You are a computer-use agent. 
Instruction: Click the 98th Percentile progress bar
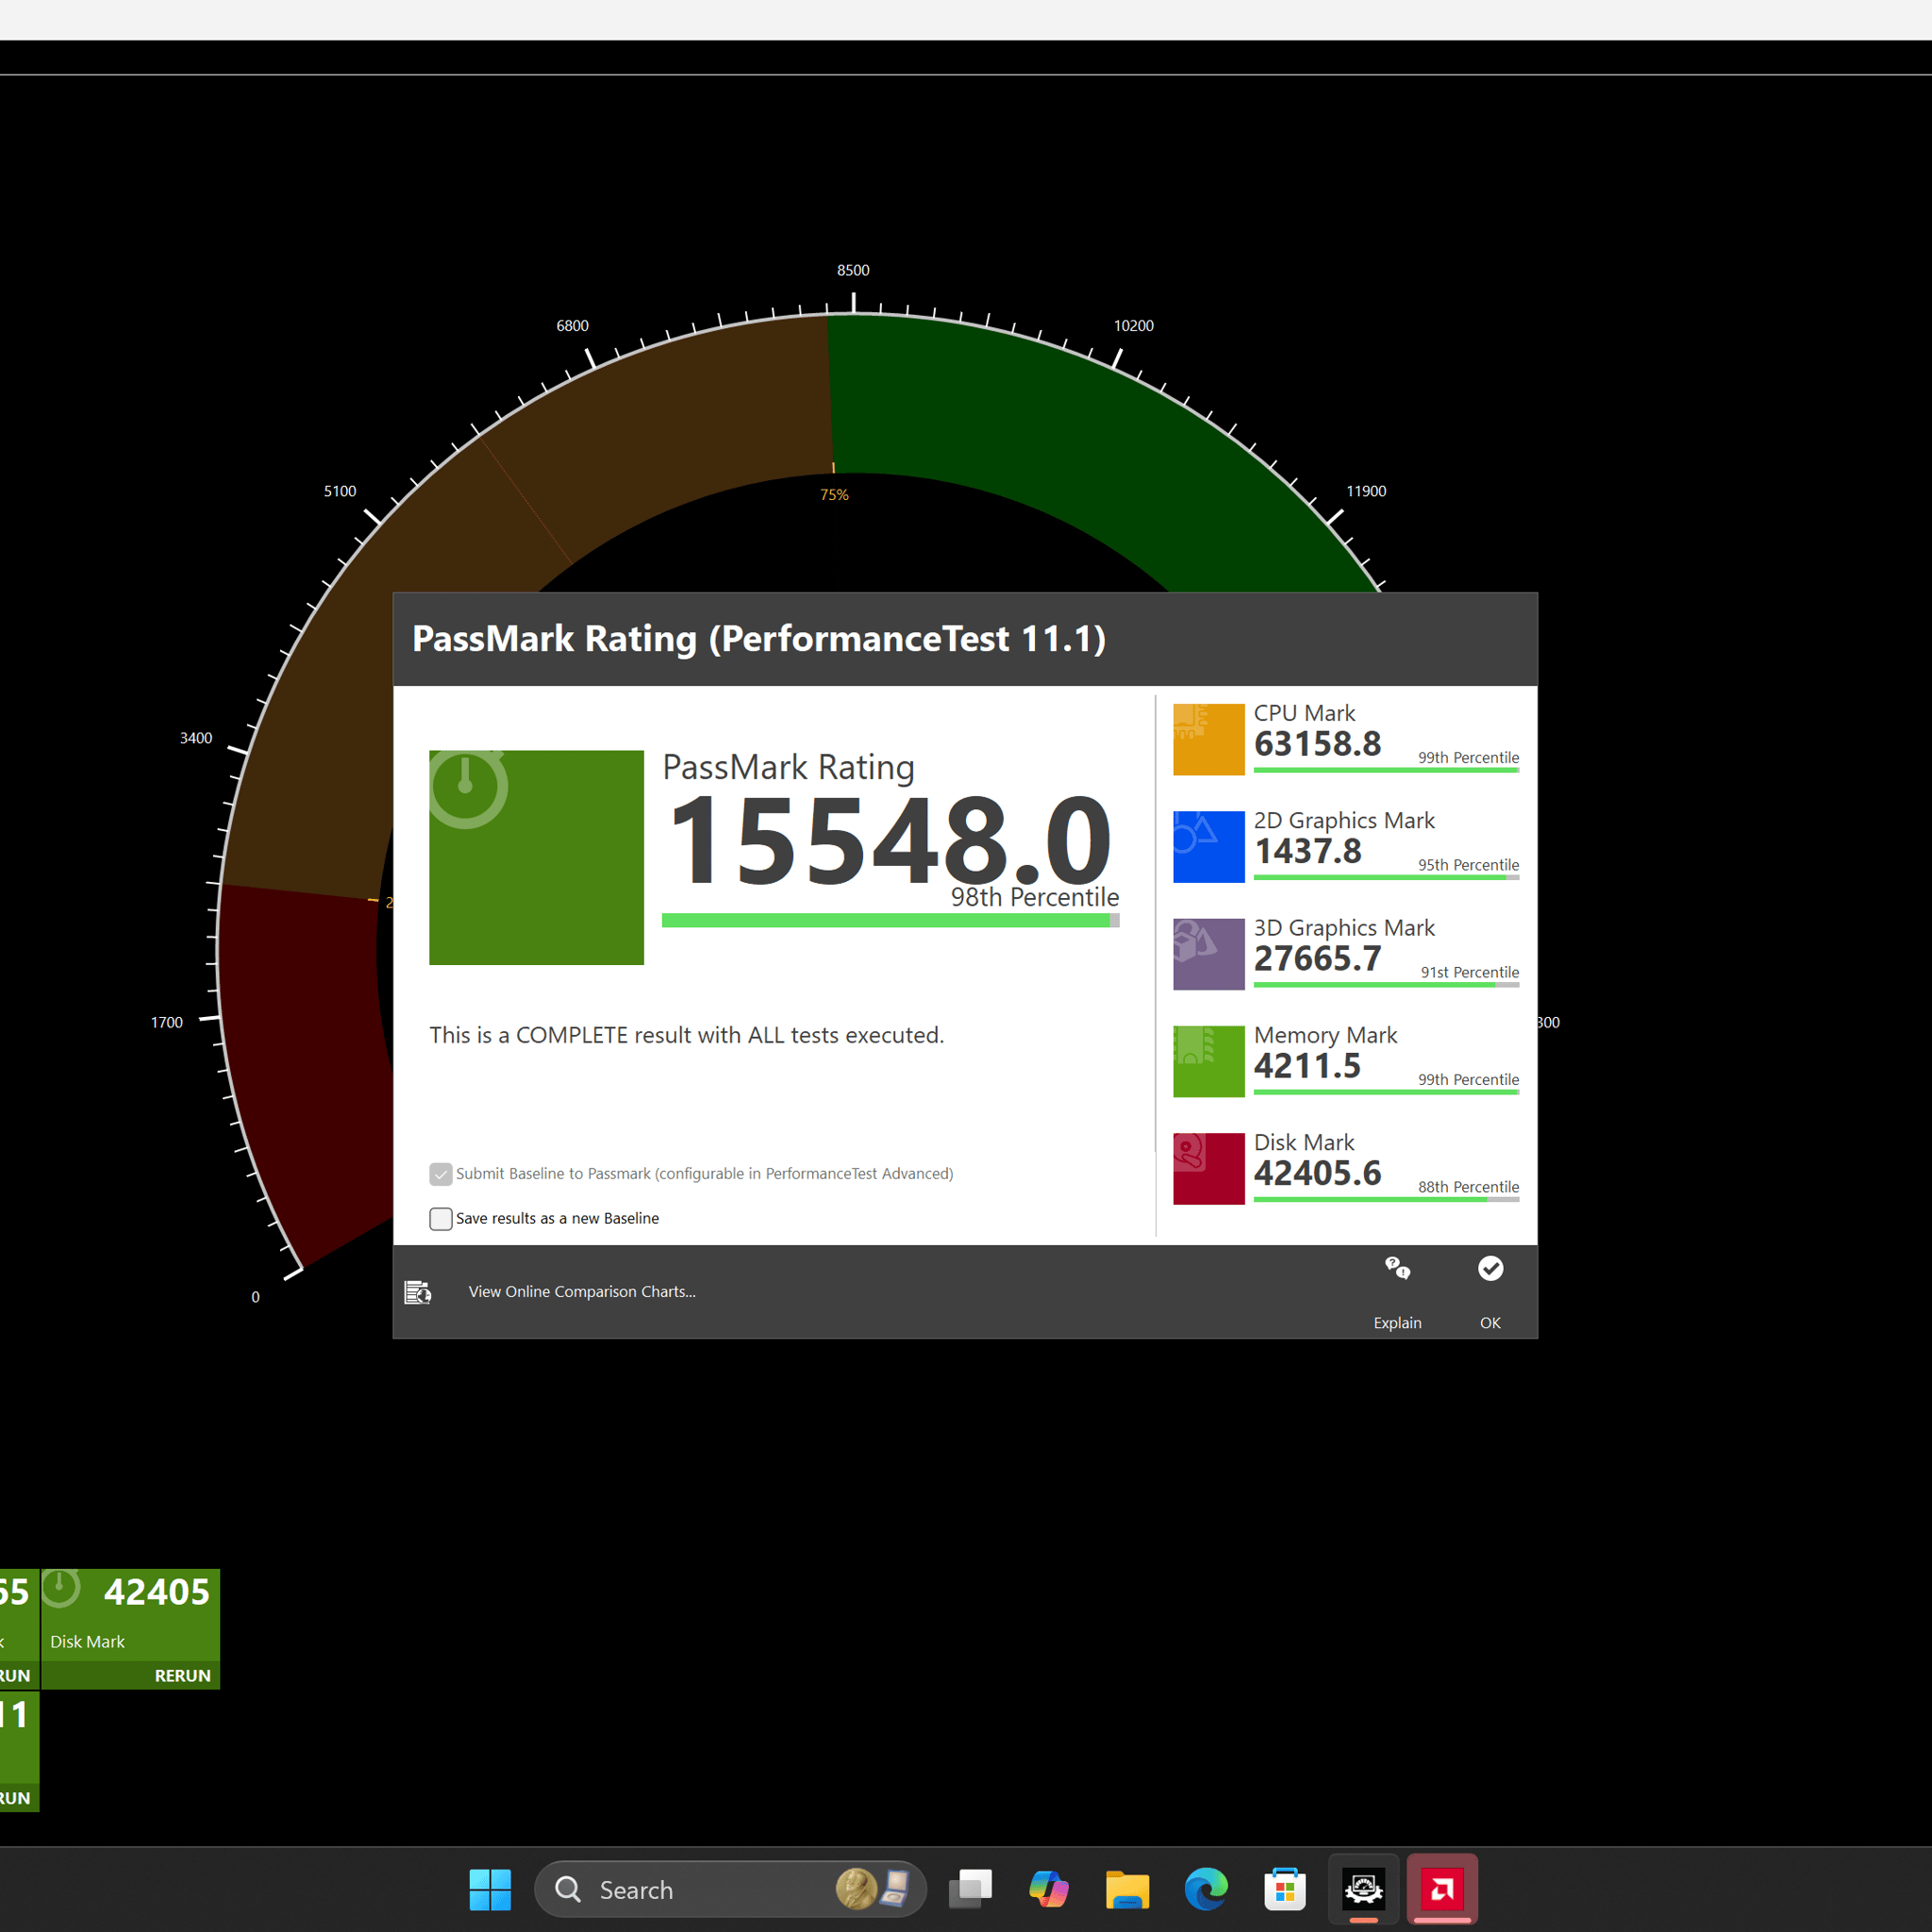pos(888,920)
